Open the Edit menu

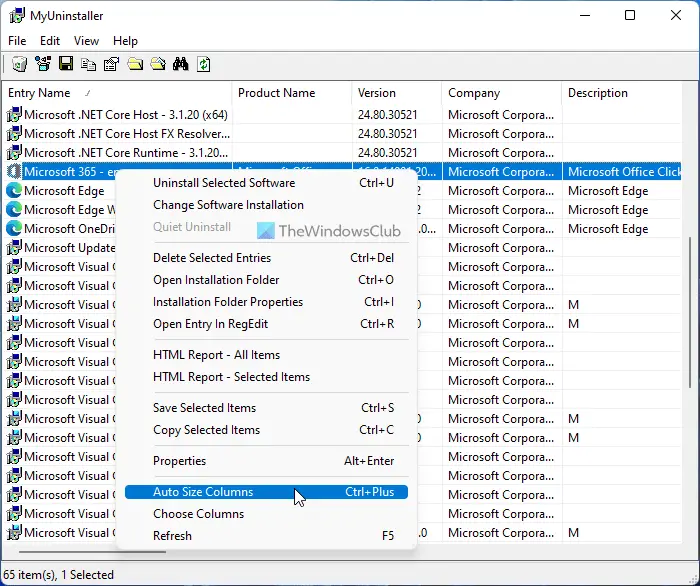point(50,41)
